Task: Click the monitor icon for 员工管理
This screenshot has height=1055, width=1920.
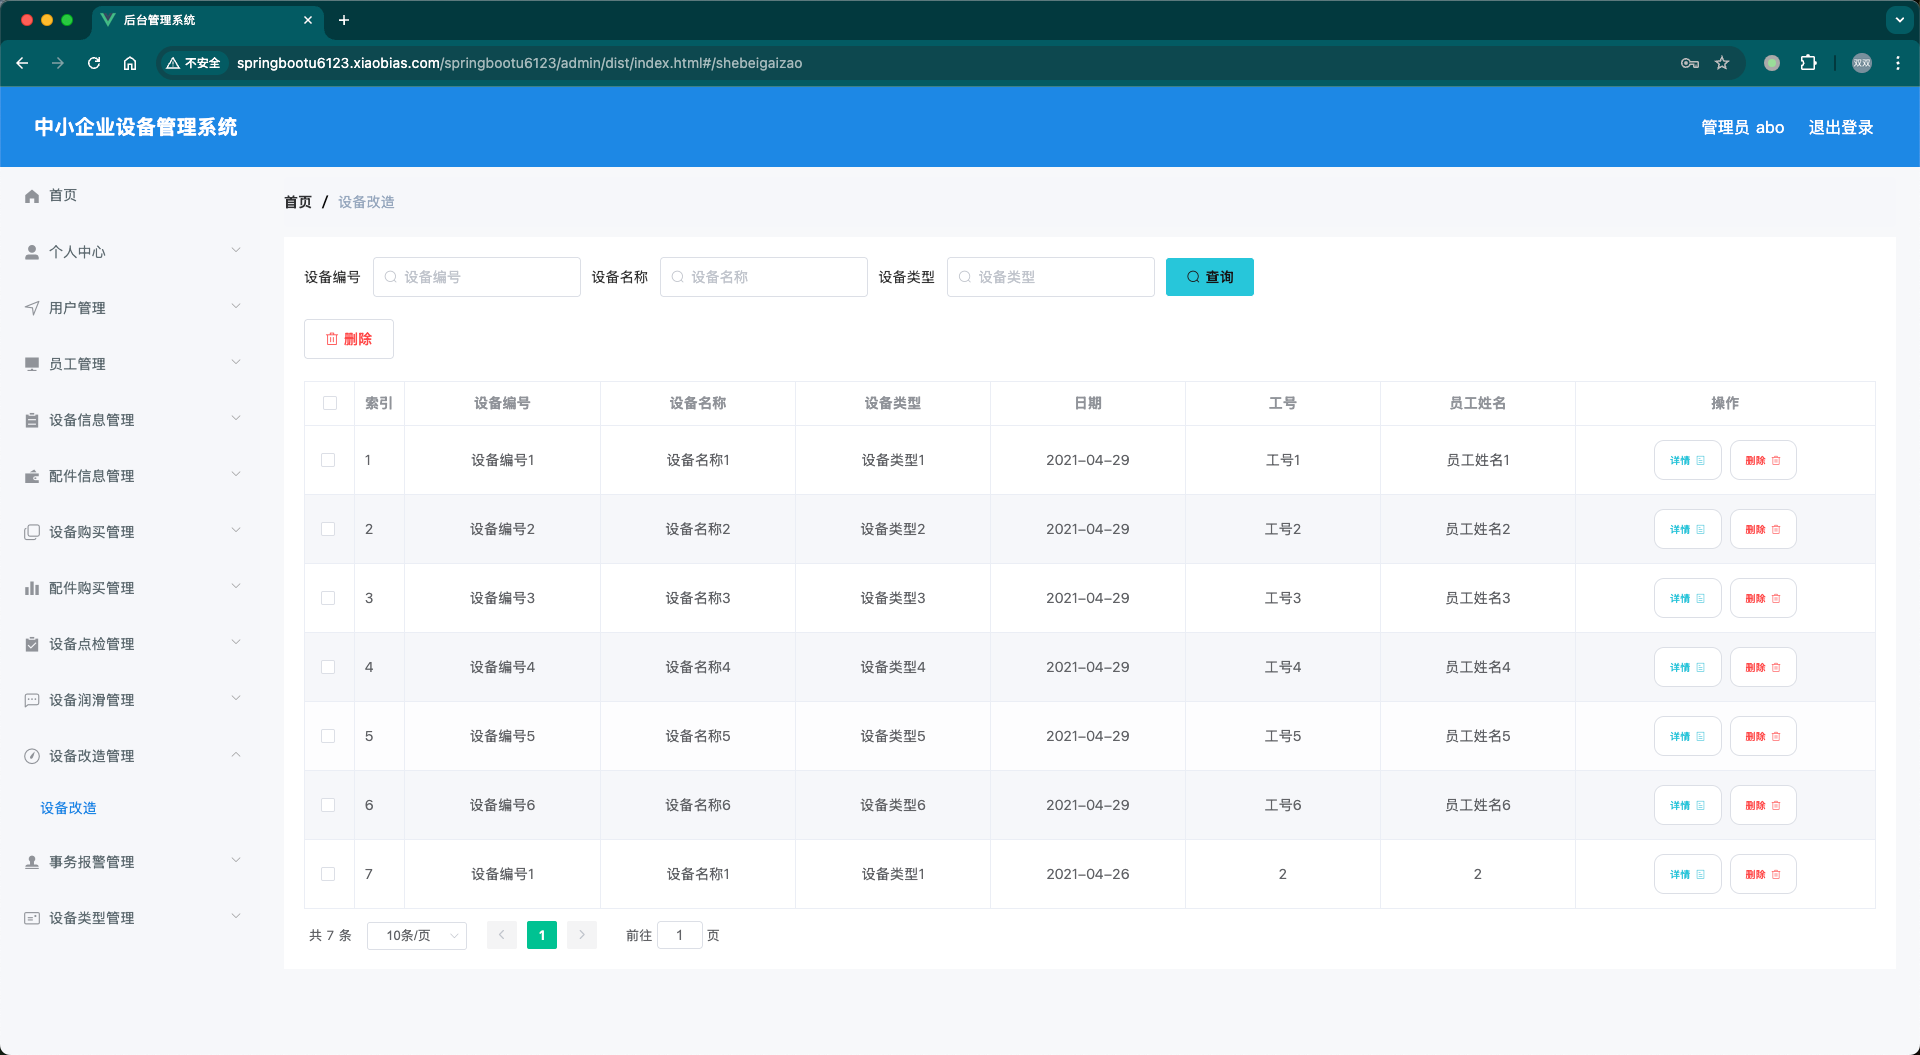Action: click(32, 364)
